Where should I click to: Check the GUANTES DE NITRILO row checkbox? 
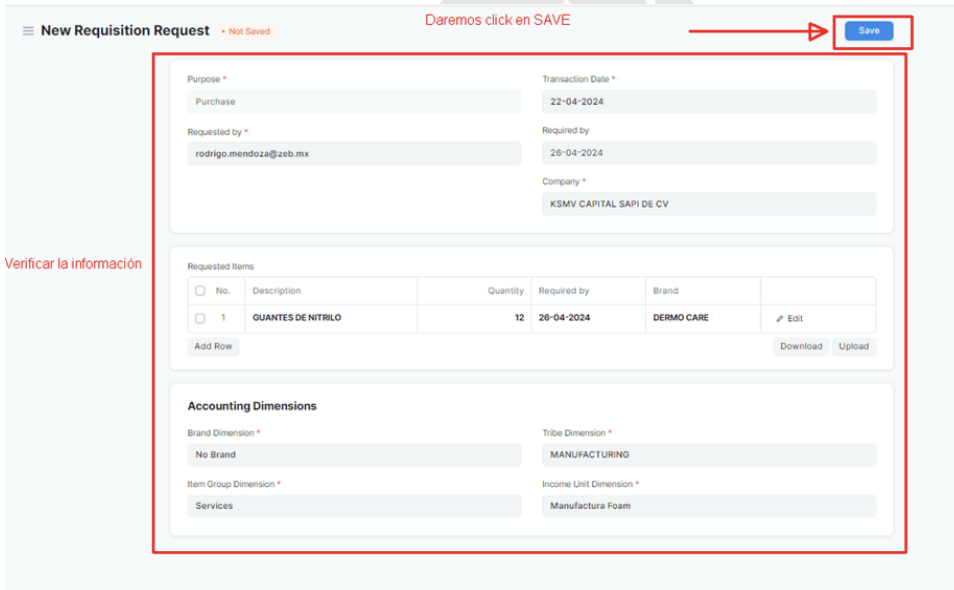coord(200,318)
